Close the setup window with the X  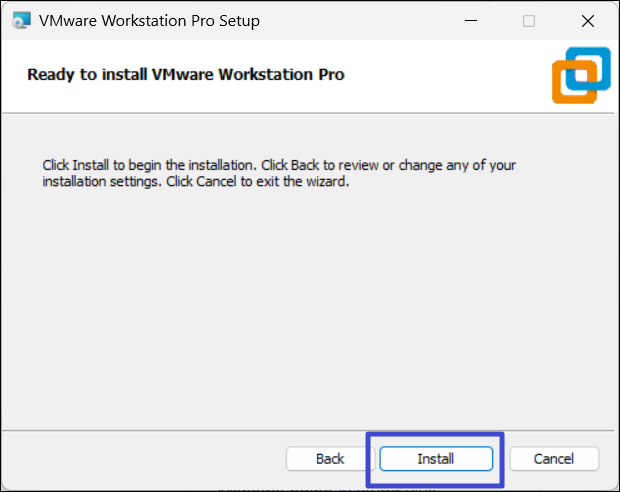(588, 20)
